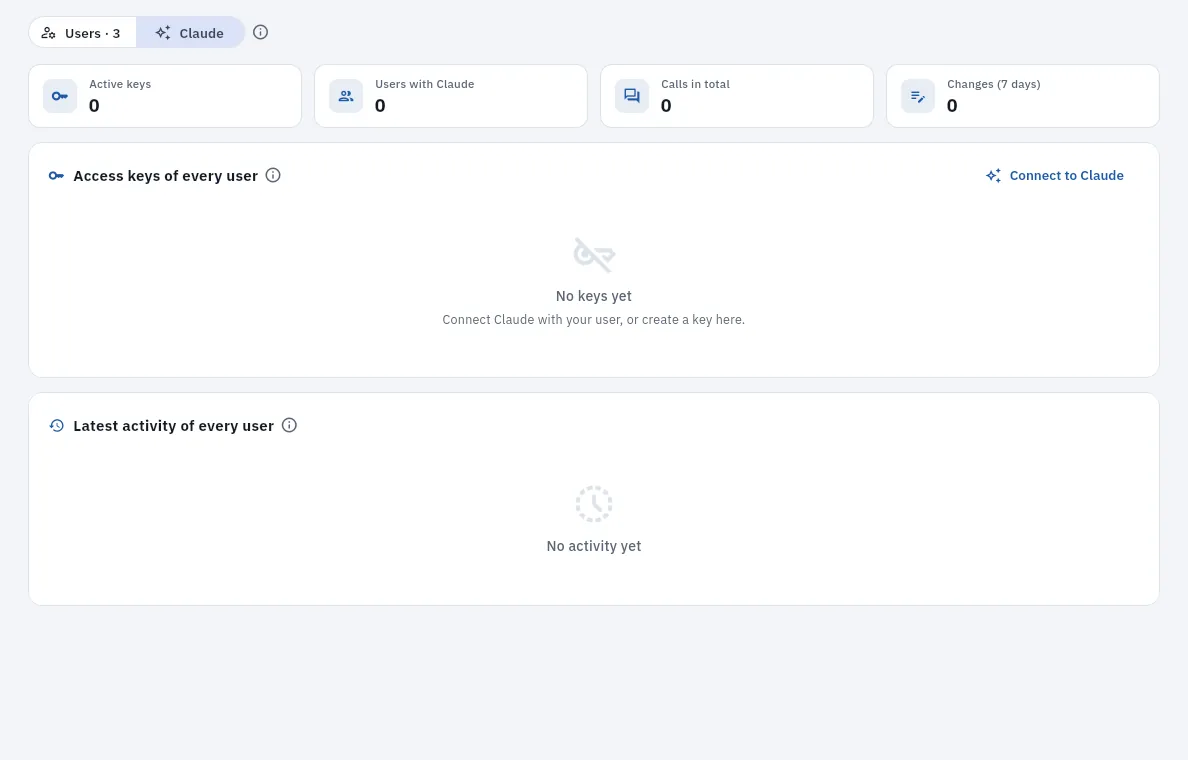This screenshot has height=760, width=1188.
Task: Click Connect to Claude link
Action: pos(1055,176)
